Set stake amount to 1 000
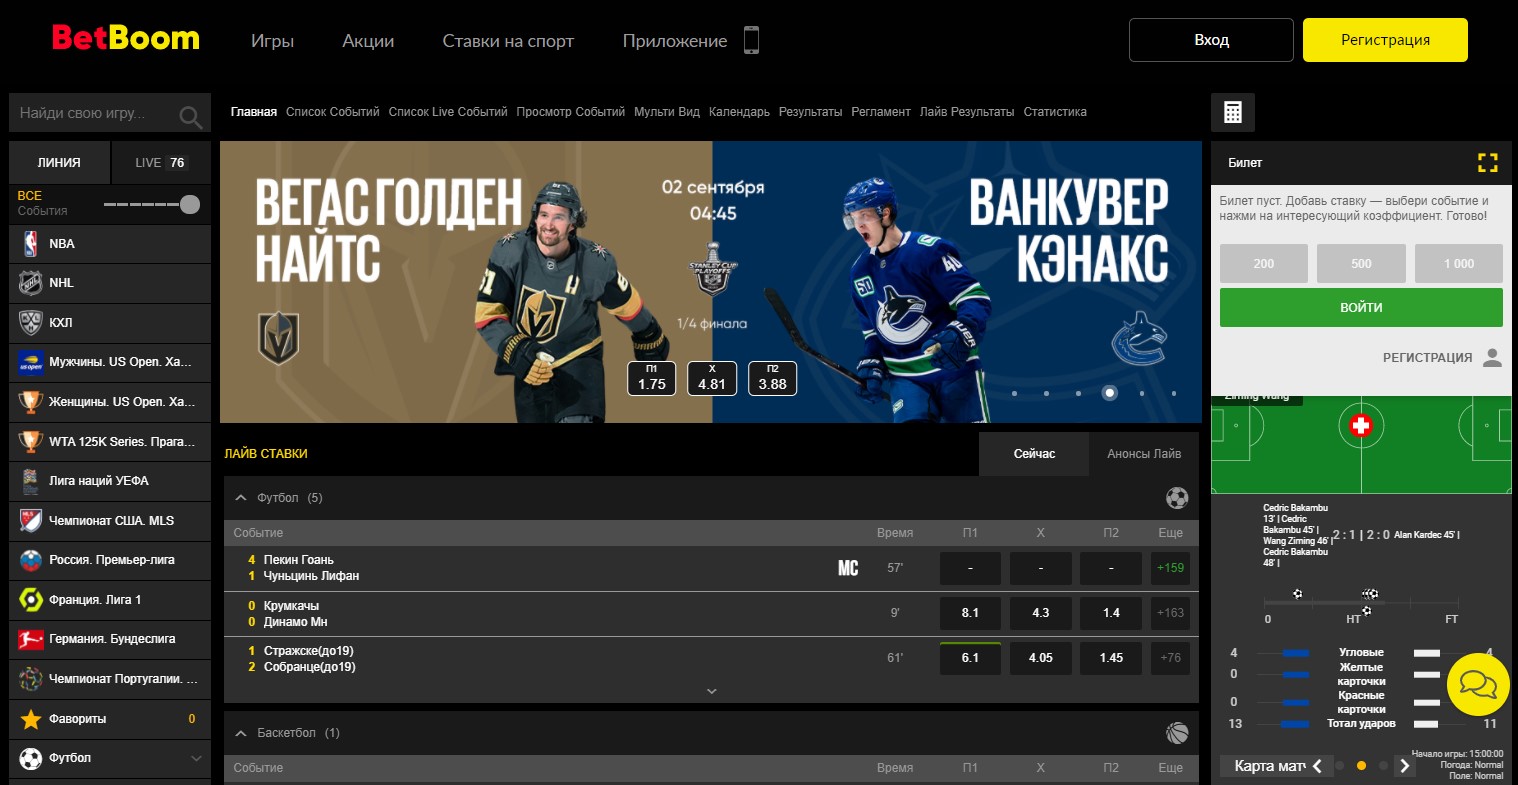 pyautogui.click(x=1459, y=264)
